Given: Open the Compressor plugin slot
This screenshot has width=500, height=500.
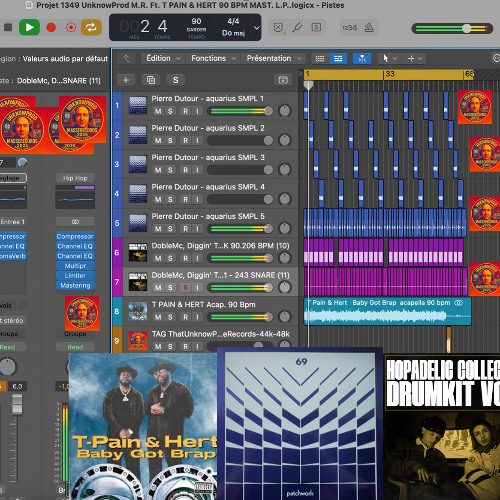Looking at the screenshot, I should tap(75, 236).
